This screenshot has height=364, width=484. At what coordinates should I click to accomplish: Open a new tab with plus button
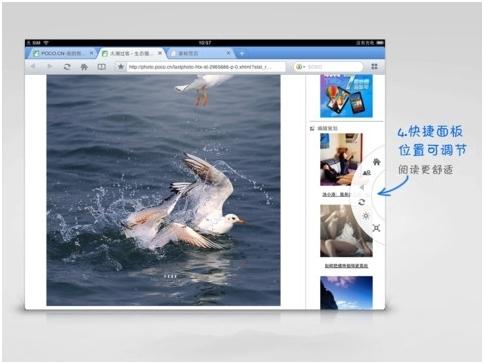[242, 53]
